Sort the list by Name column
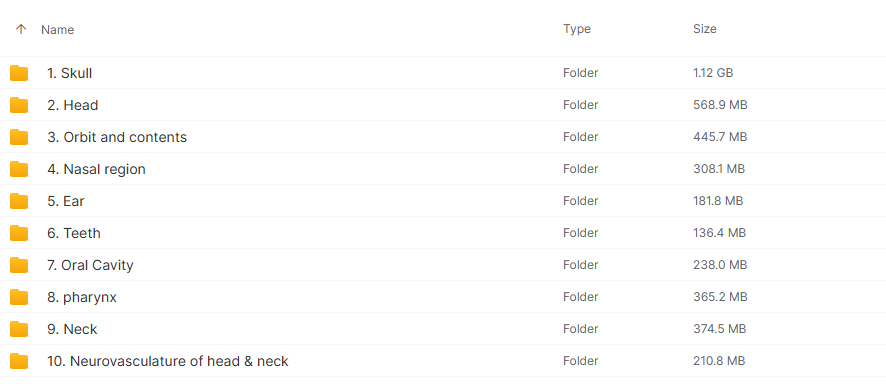 pyautogui.click(x=58, y=29)
